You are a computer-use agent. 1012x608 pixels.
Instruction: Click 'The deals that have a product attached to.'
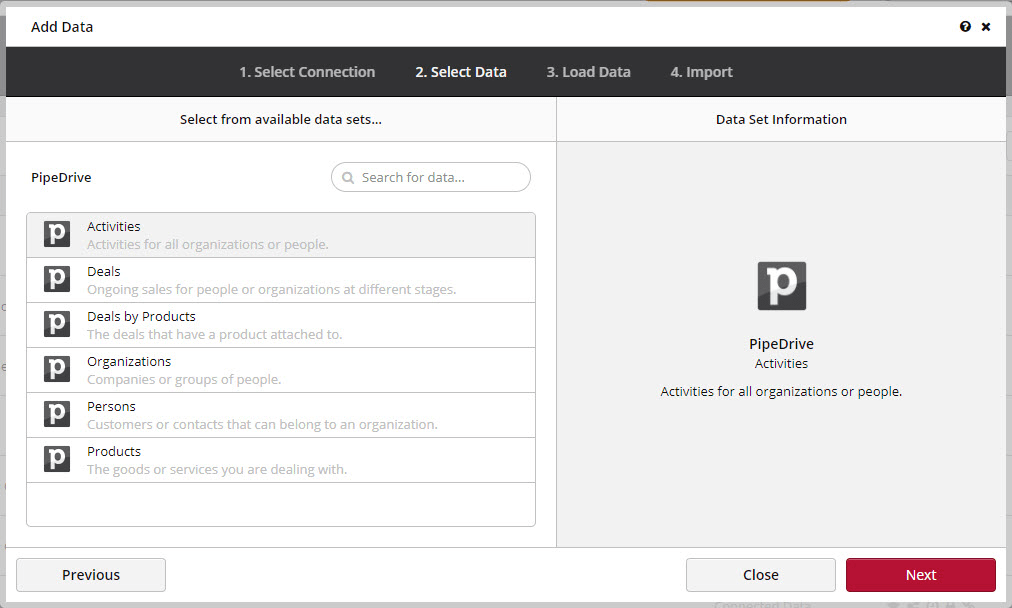[215, 334]
